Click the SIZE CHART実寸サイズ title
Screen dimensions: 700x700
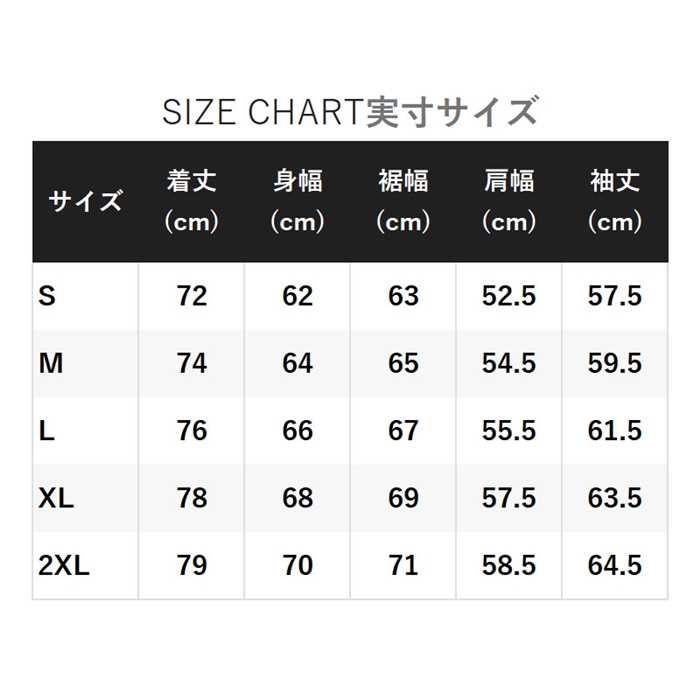(350, 112)
